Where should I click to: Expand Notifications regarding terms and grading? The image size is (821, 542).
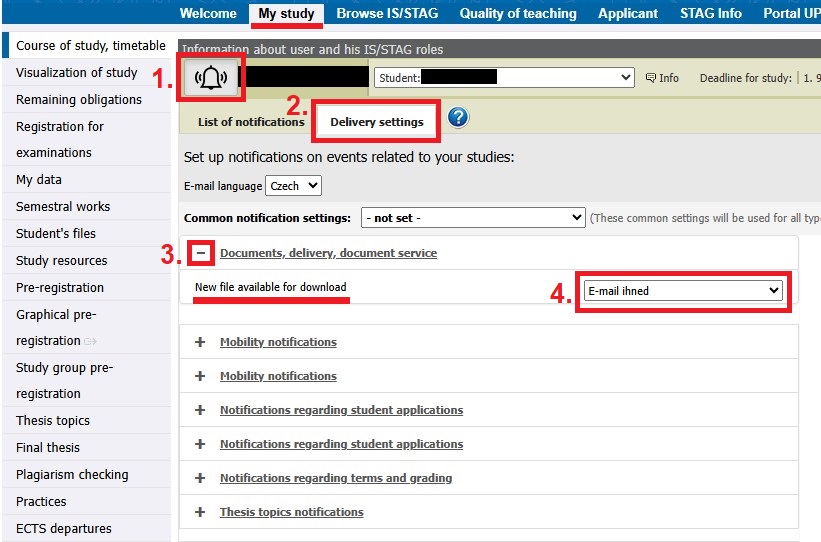[x=200, y=478]
